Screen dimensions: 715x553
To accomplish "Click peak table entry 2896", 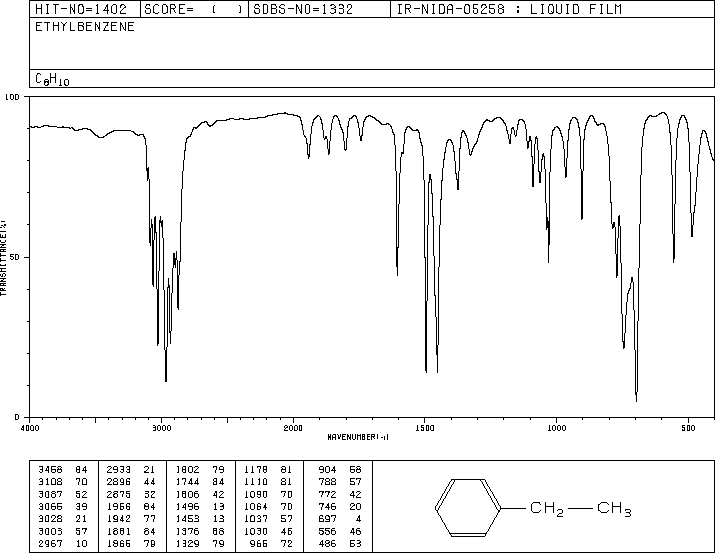I will tap(119, 482).
